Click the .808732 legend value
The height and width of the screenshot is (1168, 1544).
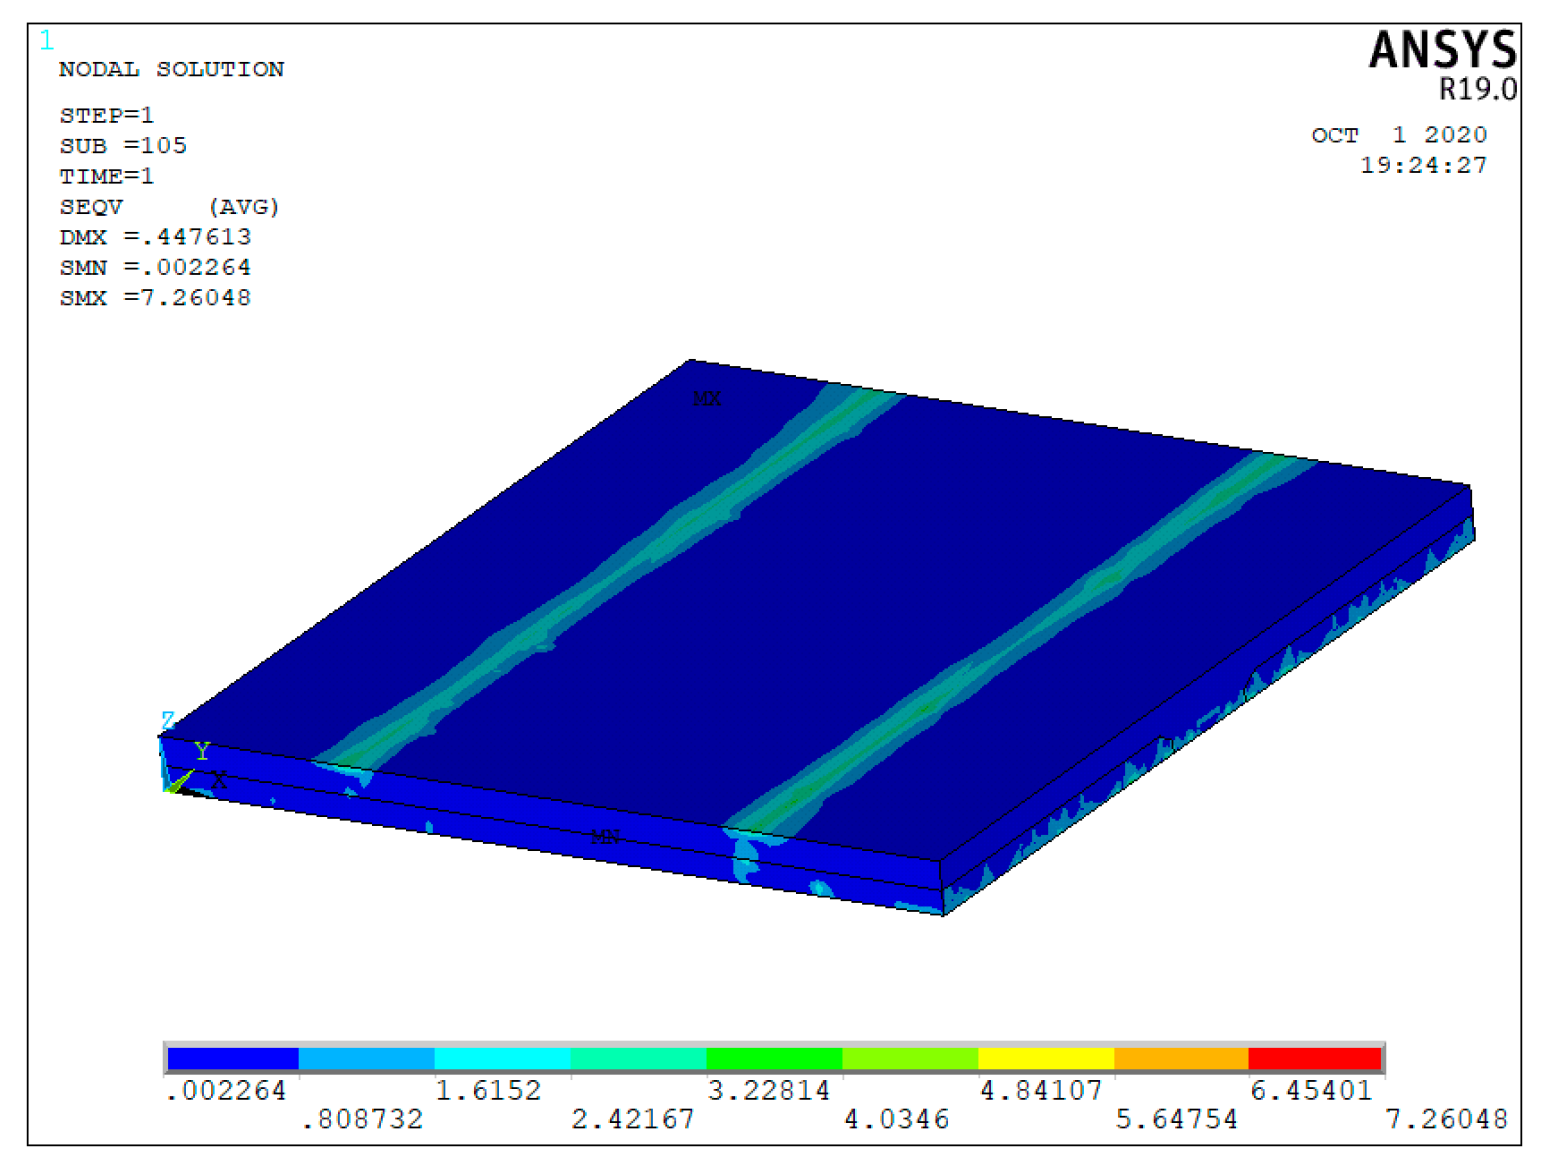coord(362,1119)
